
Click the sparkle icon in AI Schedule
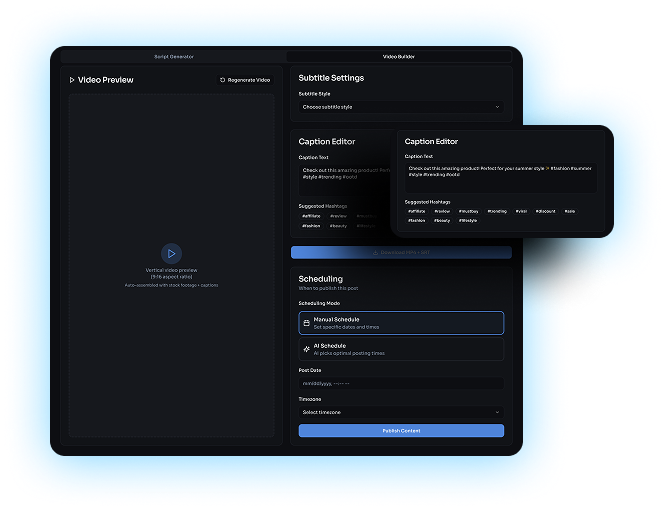coord(306,349)
